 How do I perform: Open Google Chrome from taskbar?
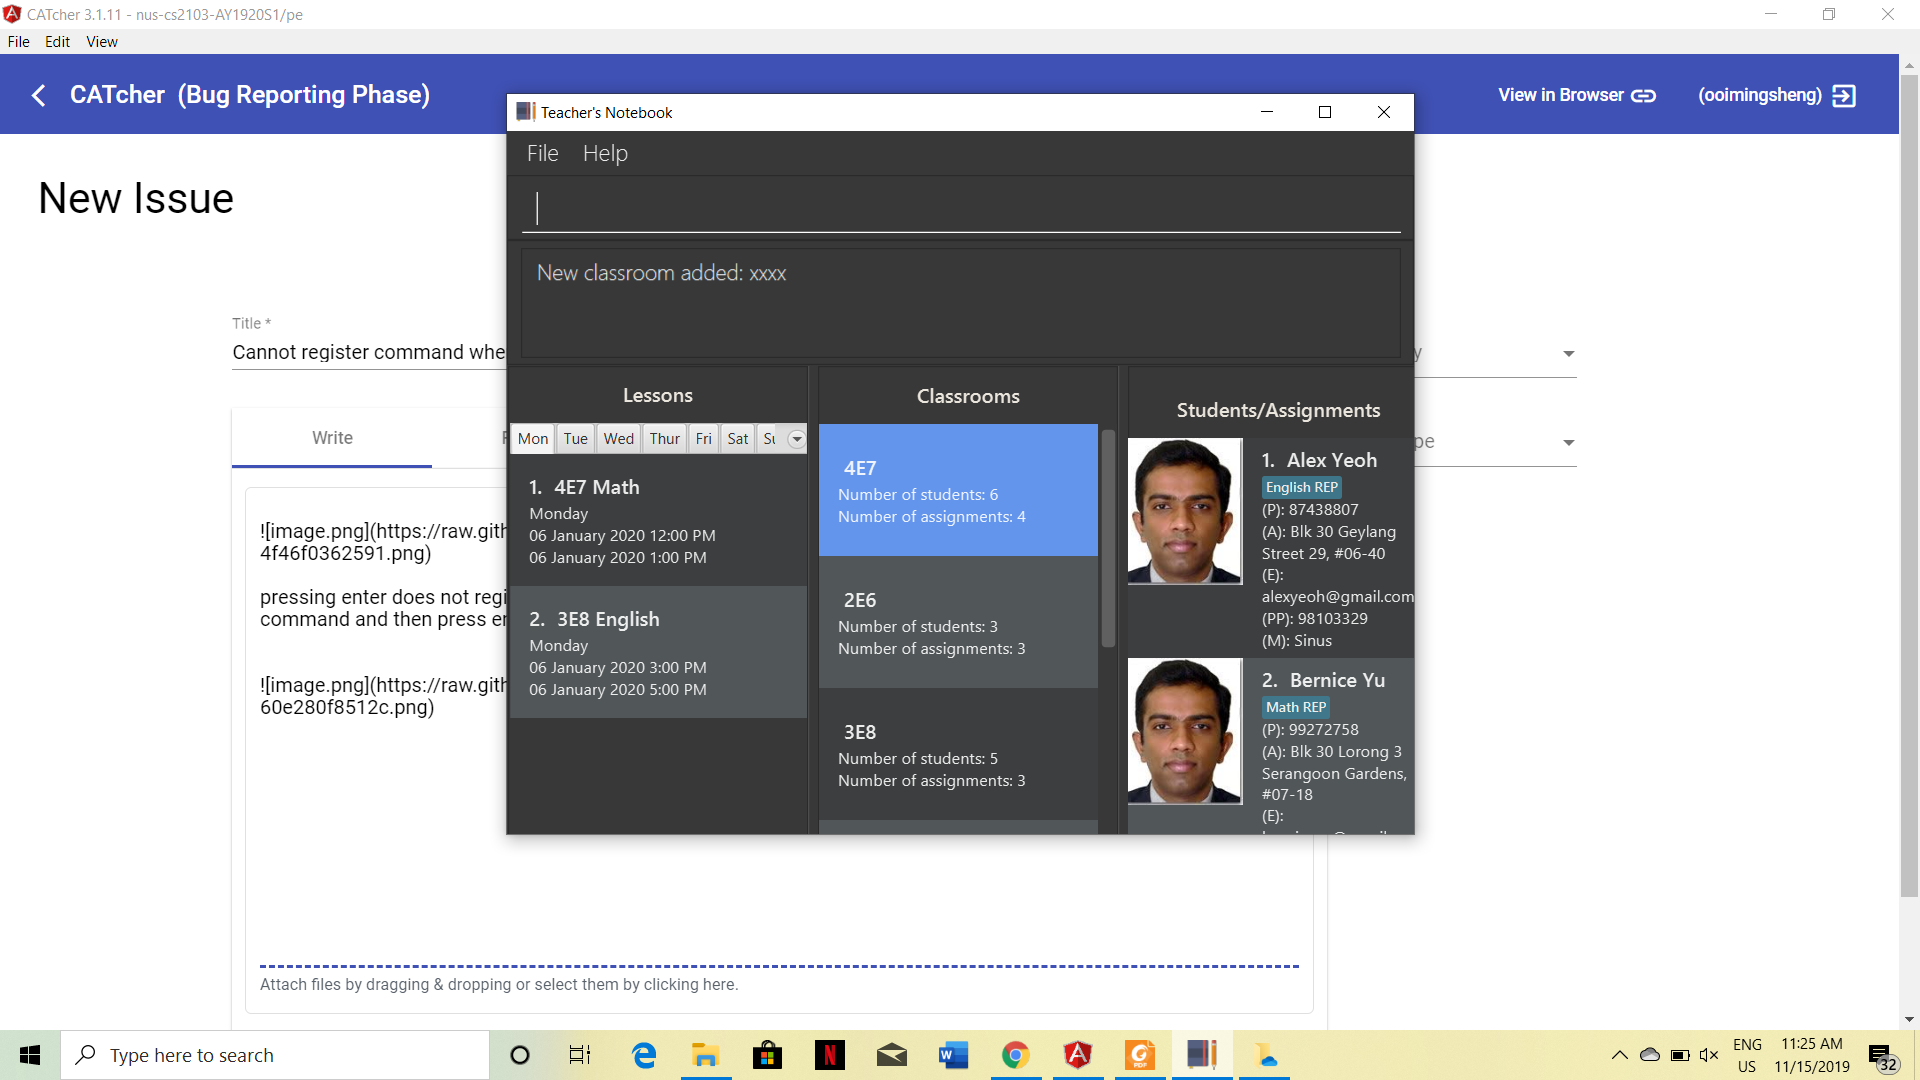(1015, 1055)
